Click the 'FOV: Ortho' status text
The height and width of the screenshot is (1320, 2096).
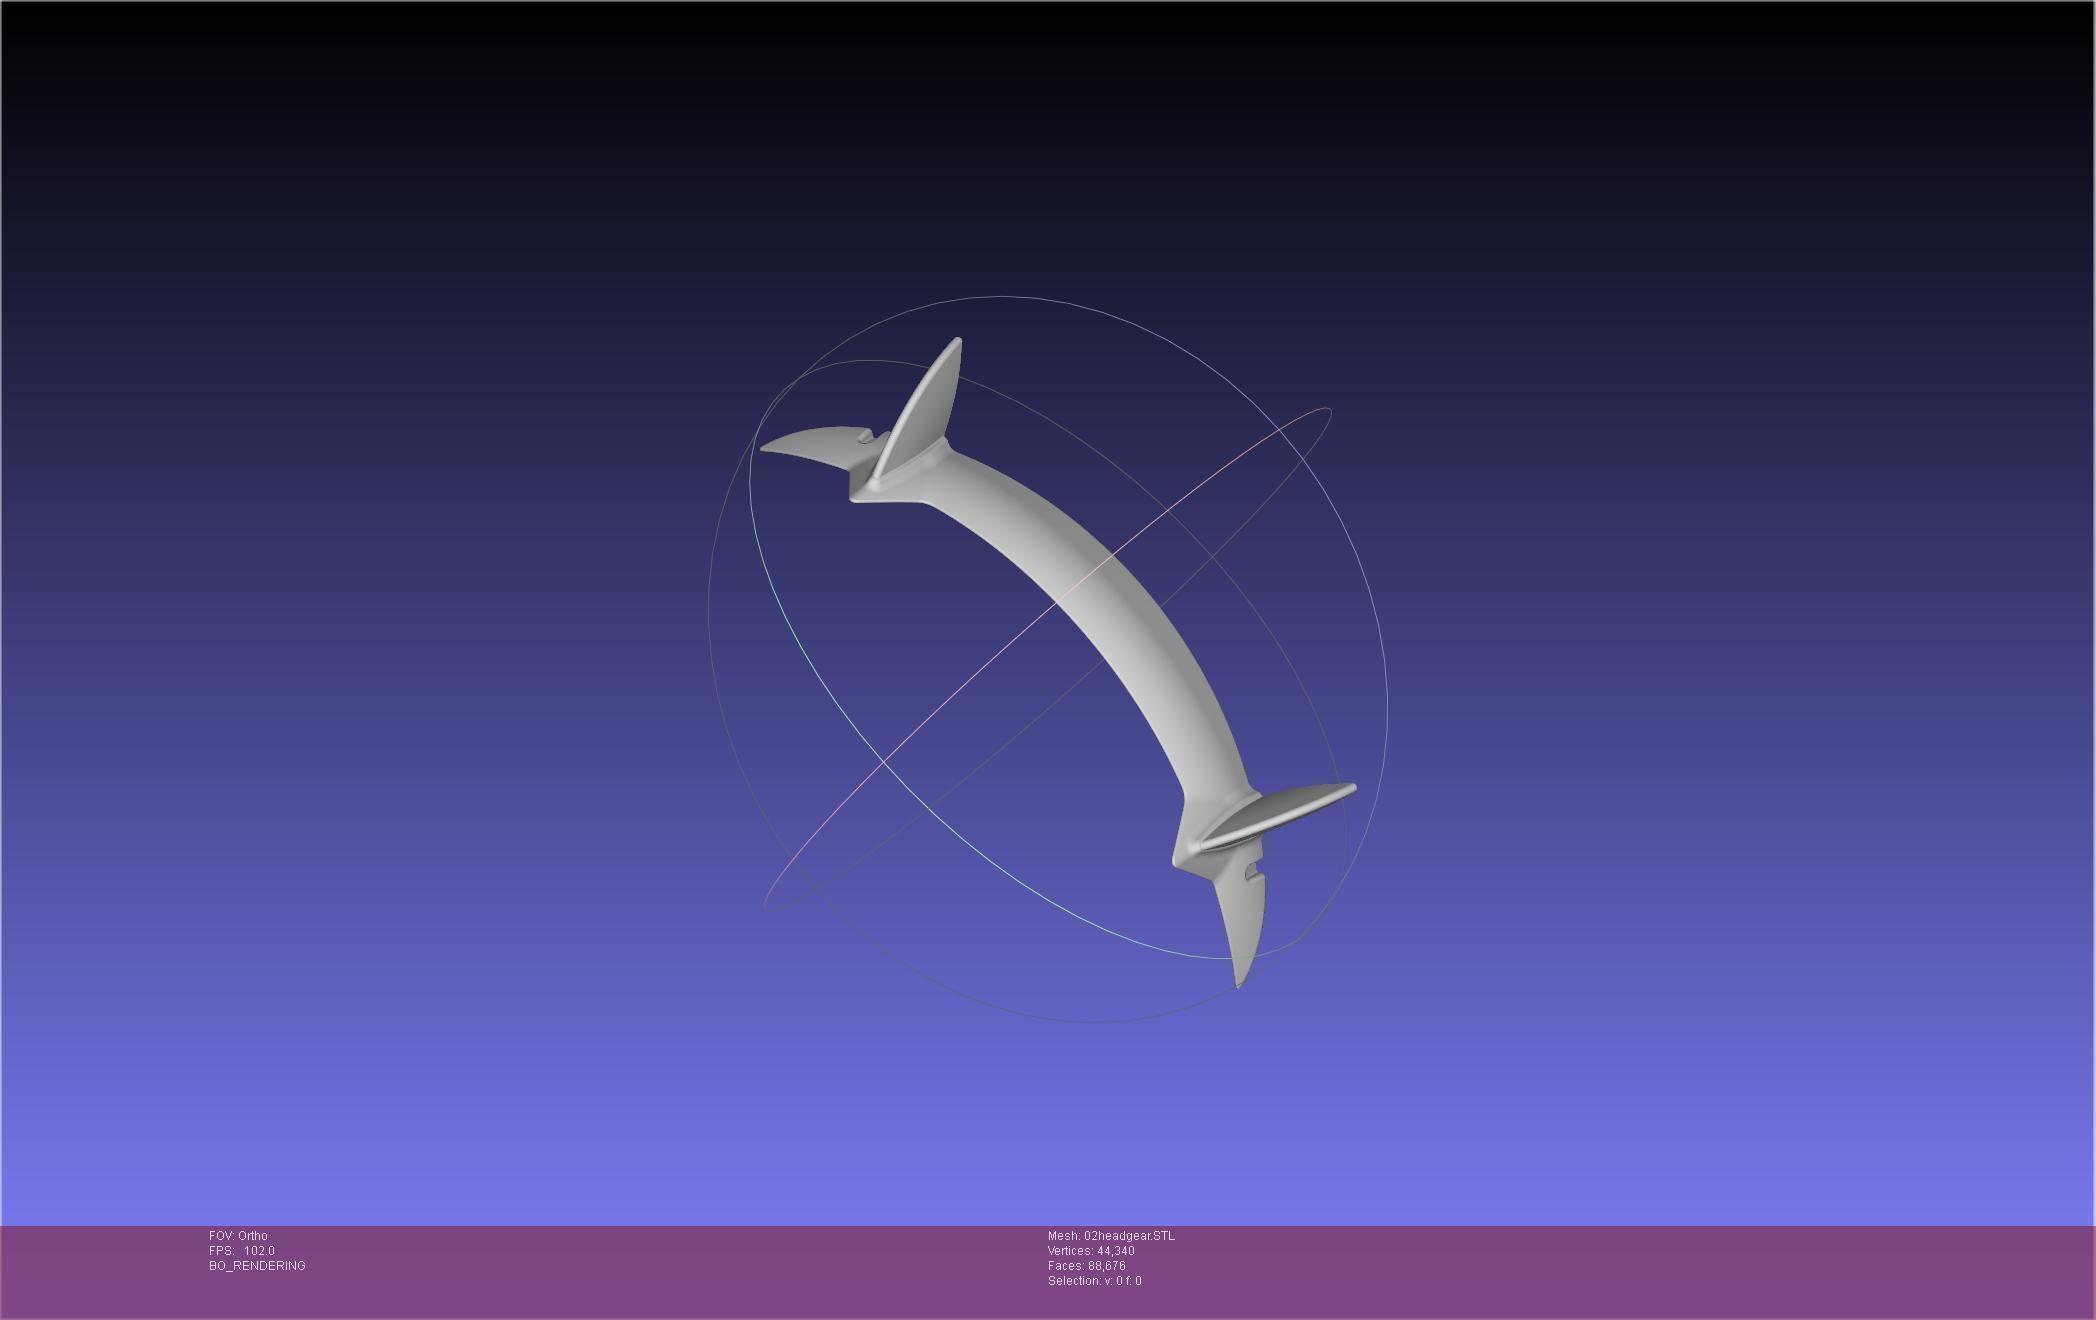click(x=238, y=1236)
